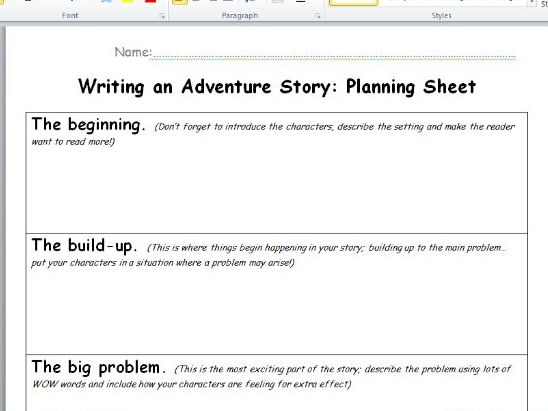548x411 pixels.
Task: Click on the dotted Name line
Action: pos(334,55)
